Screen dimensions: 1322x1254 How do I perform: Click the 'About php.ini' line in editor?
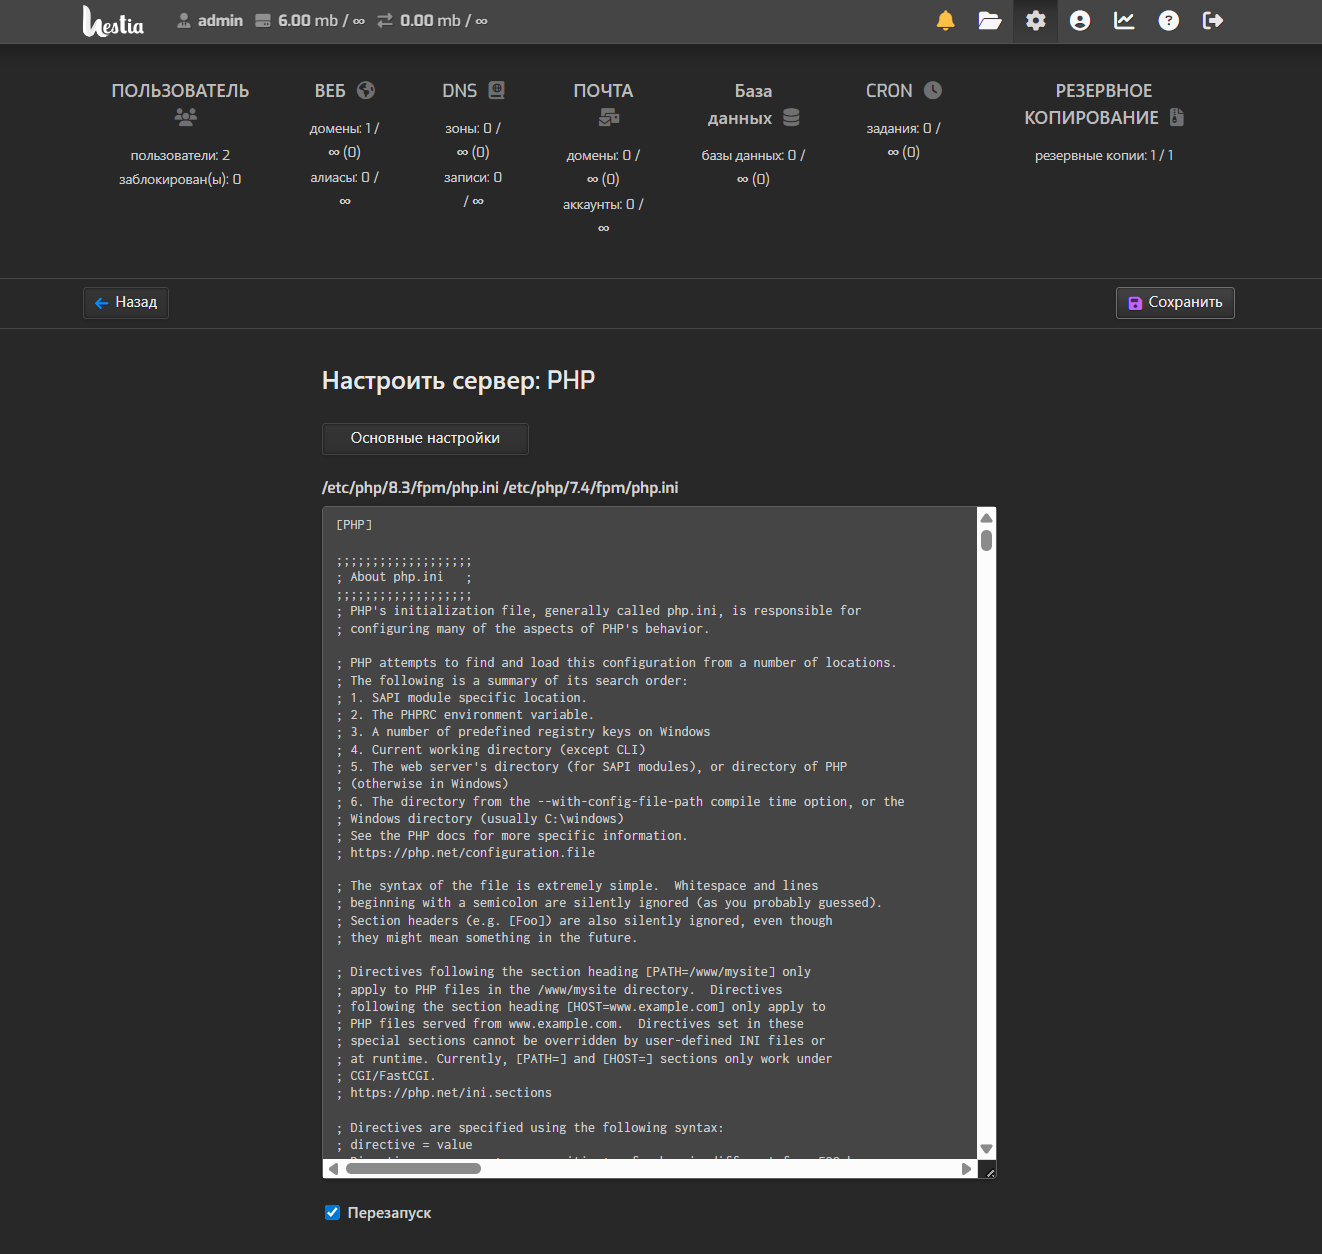coord(404,577)
